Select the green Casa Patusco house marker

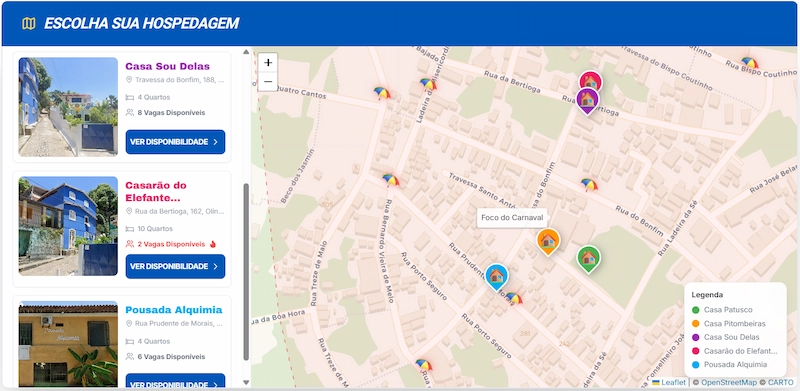pos(588,259)
